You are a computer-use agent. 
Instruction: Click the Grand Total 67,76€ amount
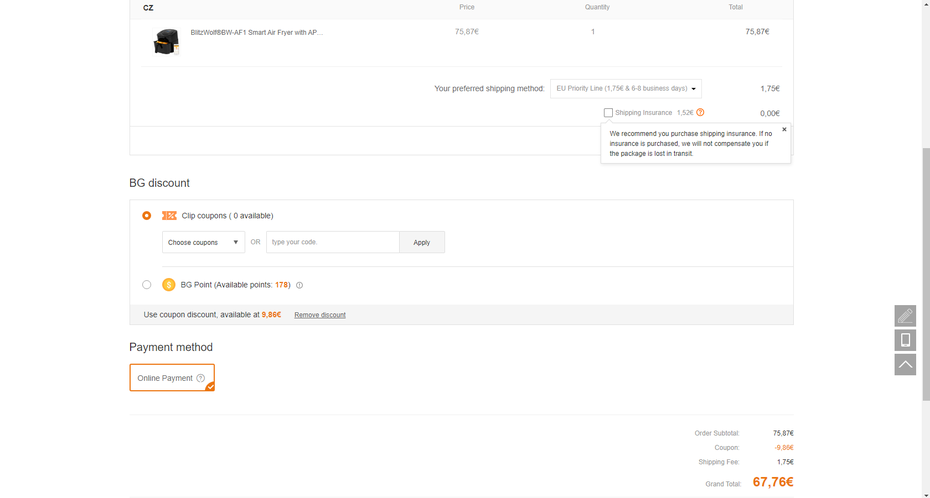pyautogui.click(x=773, y=482)
